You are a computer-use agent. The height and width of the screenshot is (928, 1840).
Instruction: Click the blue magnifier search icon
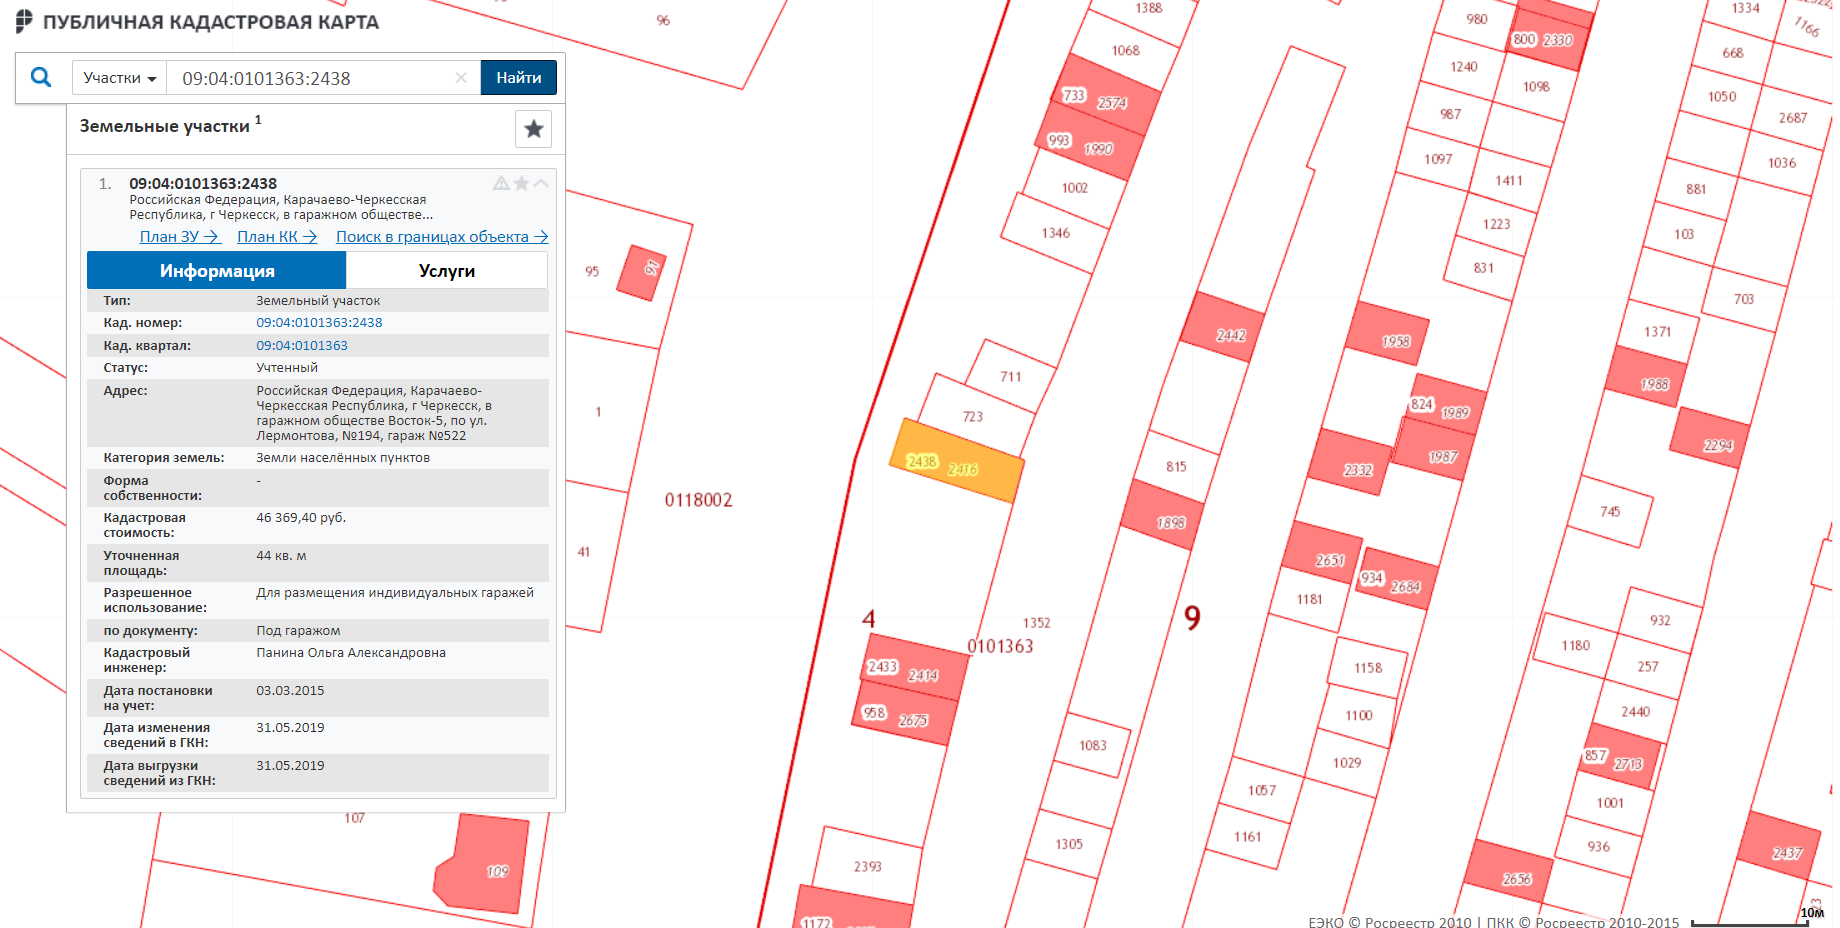(41, 77)
